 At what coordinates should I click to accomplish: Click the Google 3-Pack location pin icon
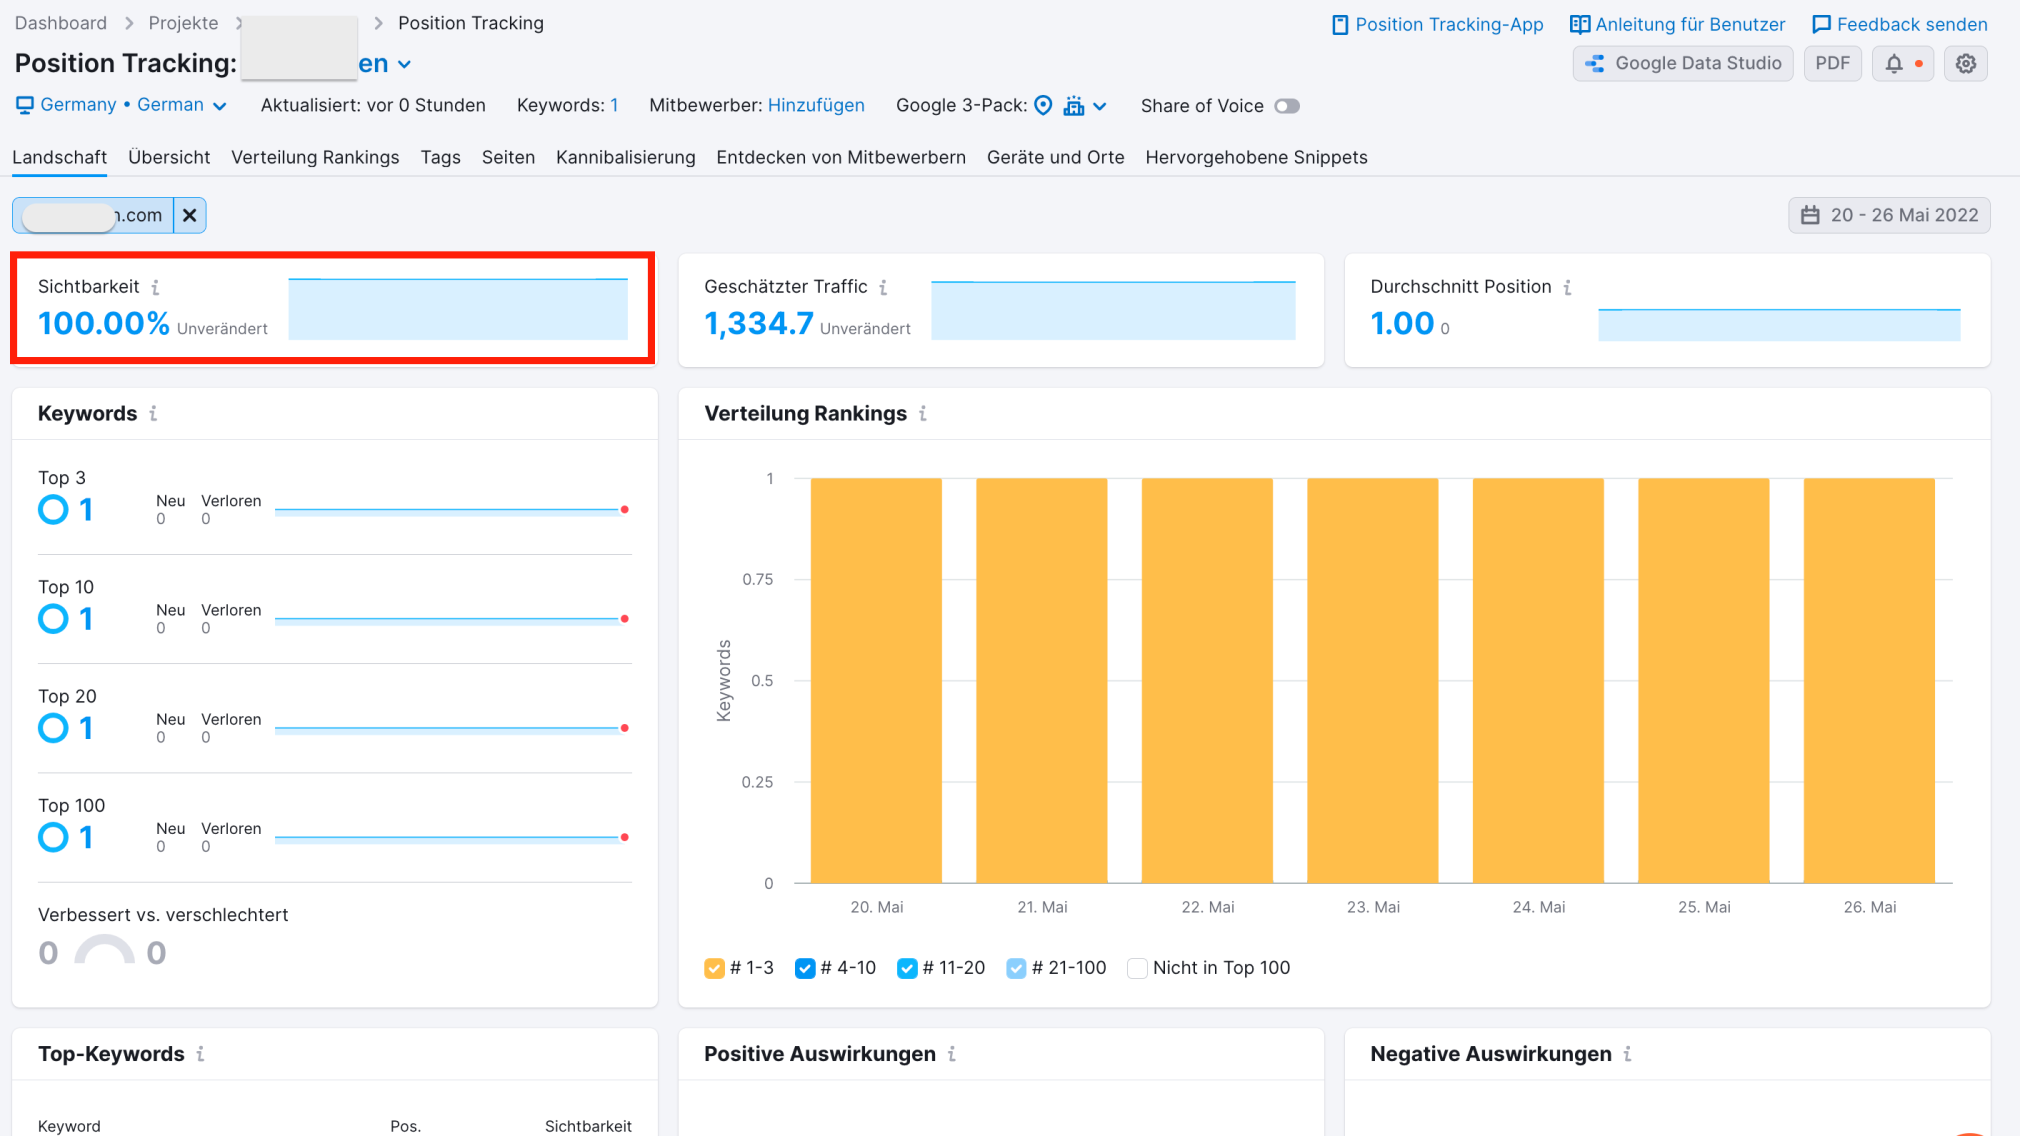[1043, 105]
